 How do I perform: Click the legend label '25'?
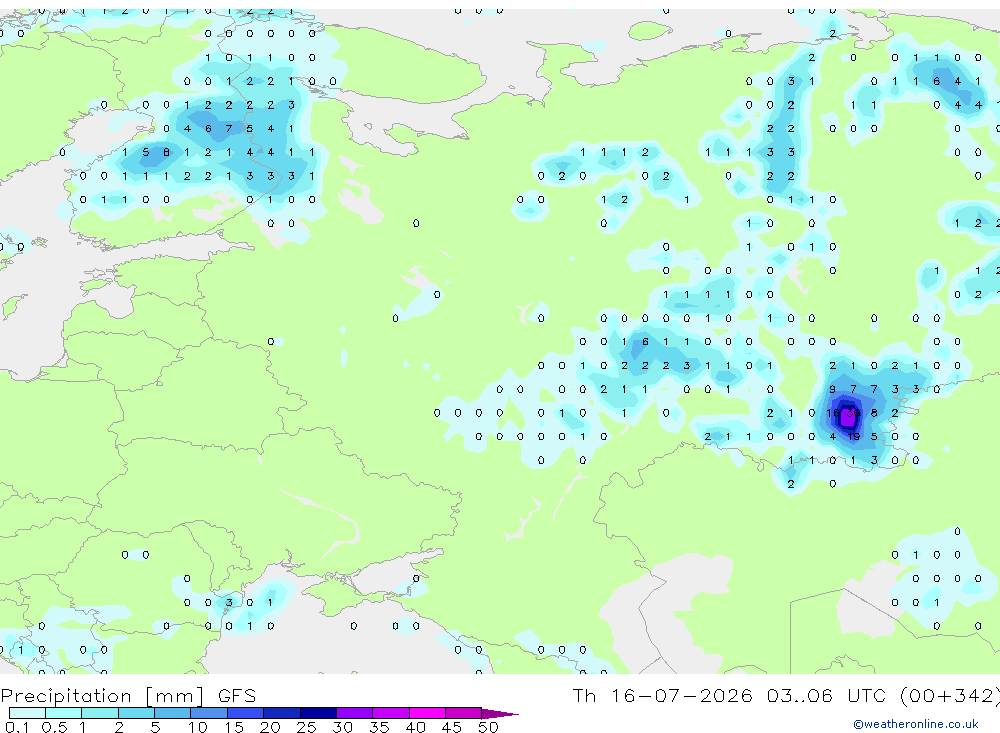306,727
